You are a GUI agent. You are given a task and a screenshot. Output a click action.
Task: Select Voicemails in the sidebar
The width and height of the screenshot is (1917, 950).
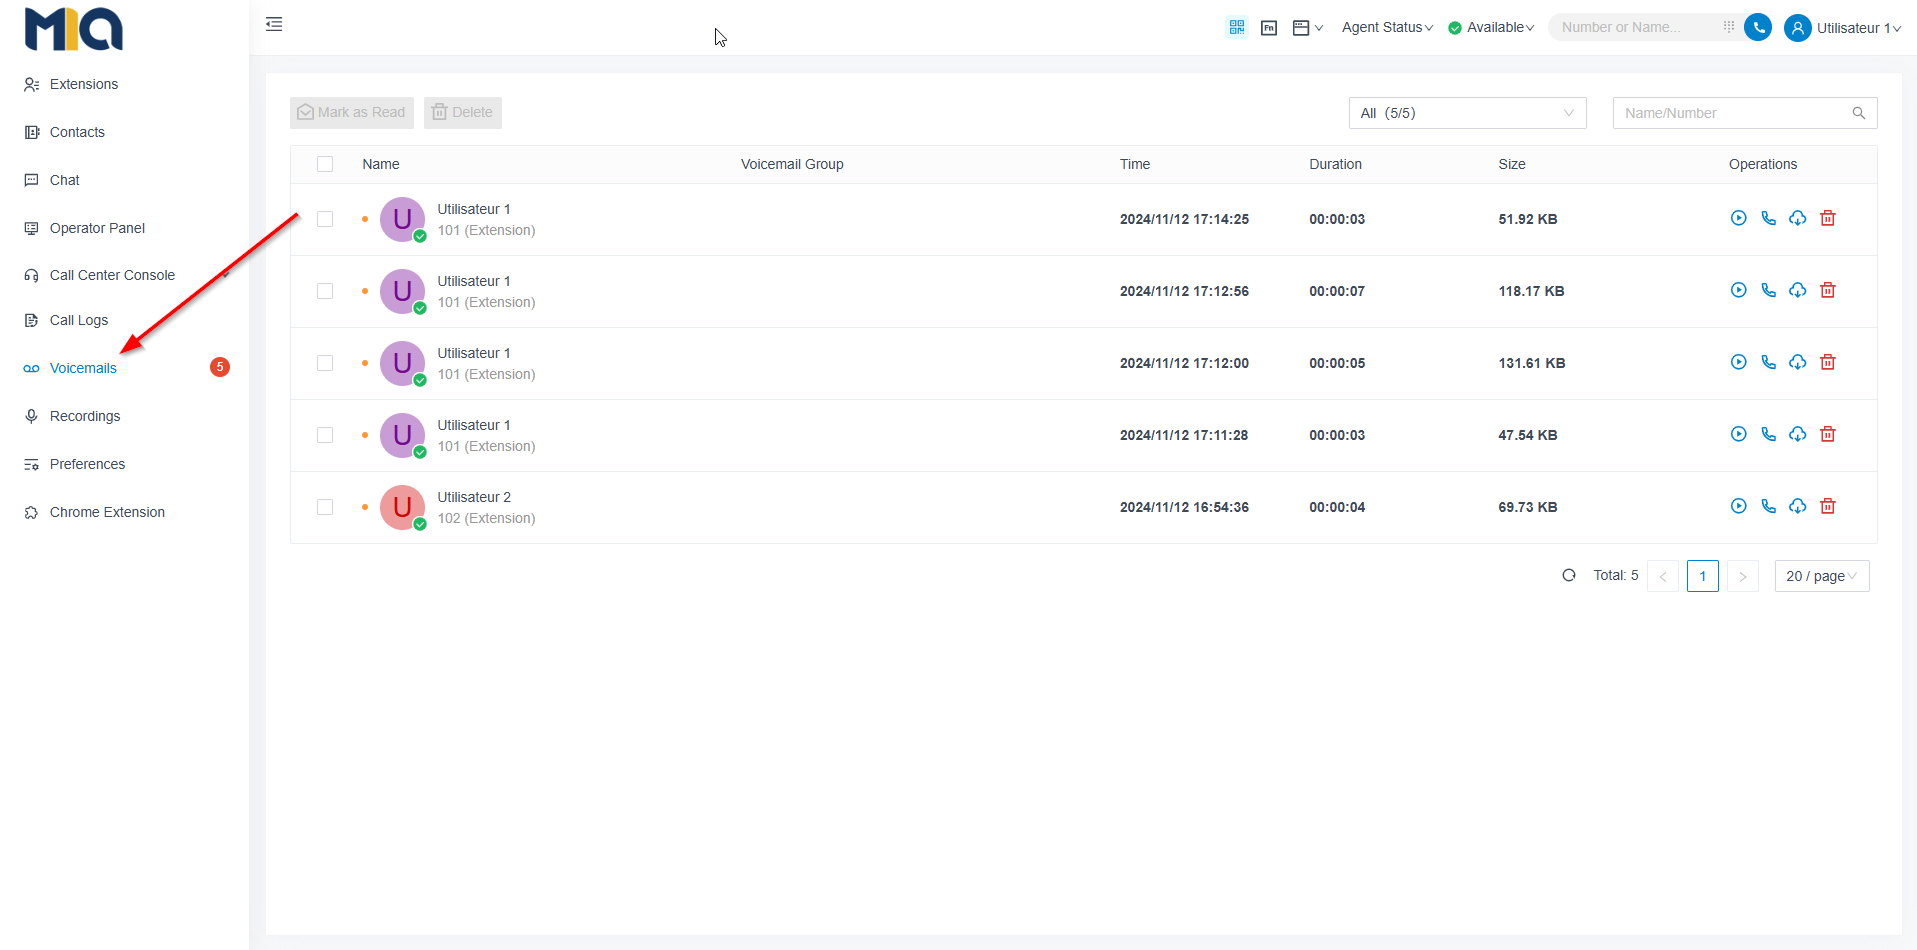point(83,368)
